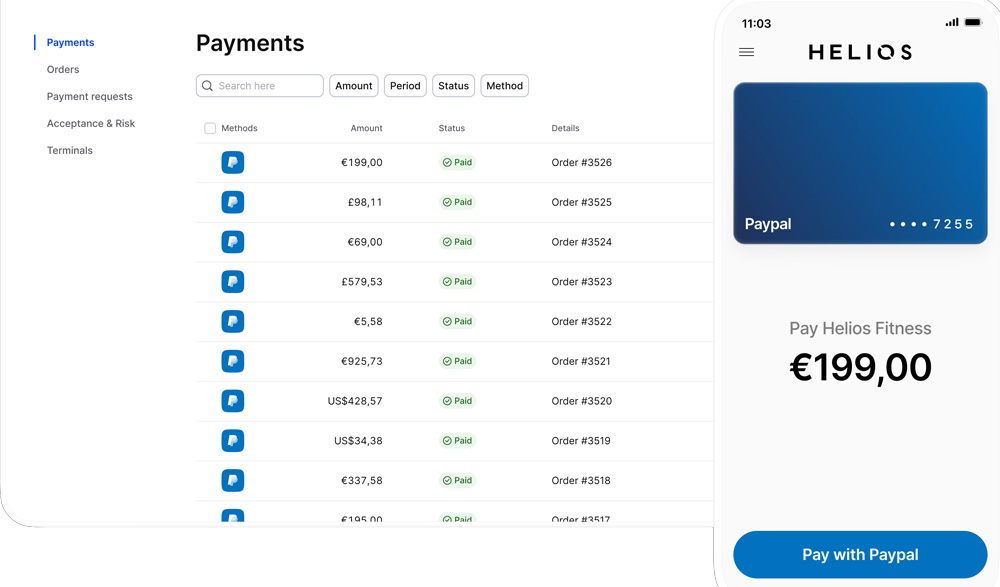This screenshot has height=587, width=1000.
Task: Open the Period filter dropdown
Action: (405, 86)
